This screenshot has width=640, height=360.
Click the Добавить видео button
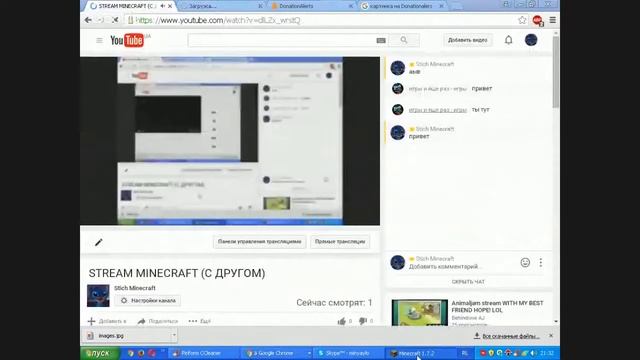click(468, 40)
